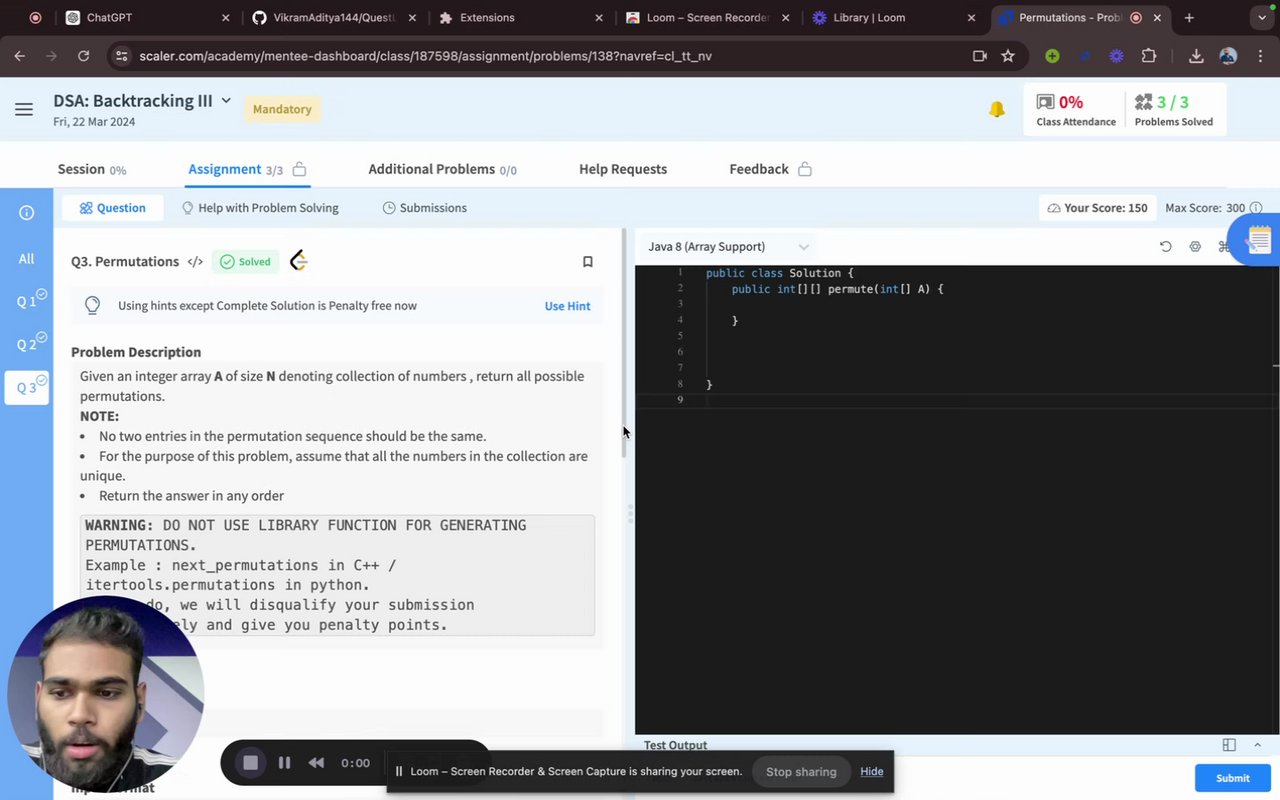Click the hamburger menu icon
Screen dimensions: 1280x800
[x=24, y=109]
